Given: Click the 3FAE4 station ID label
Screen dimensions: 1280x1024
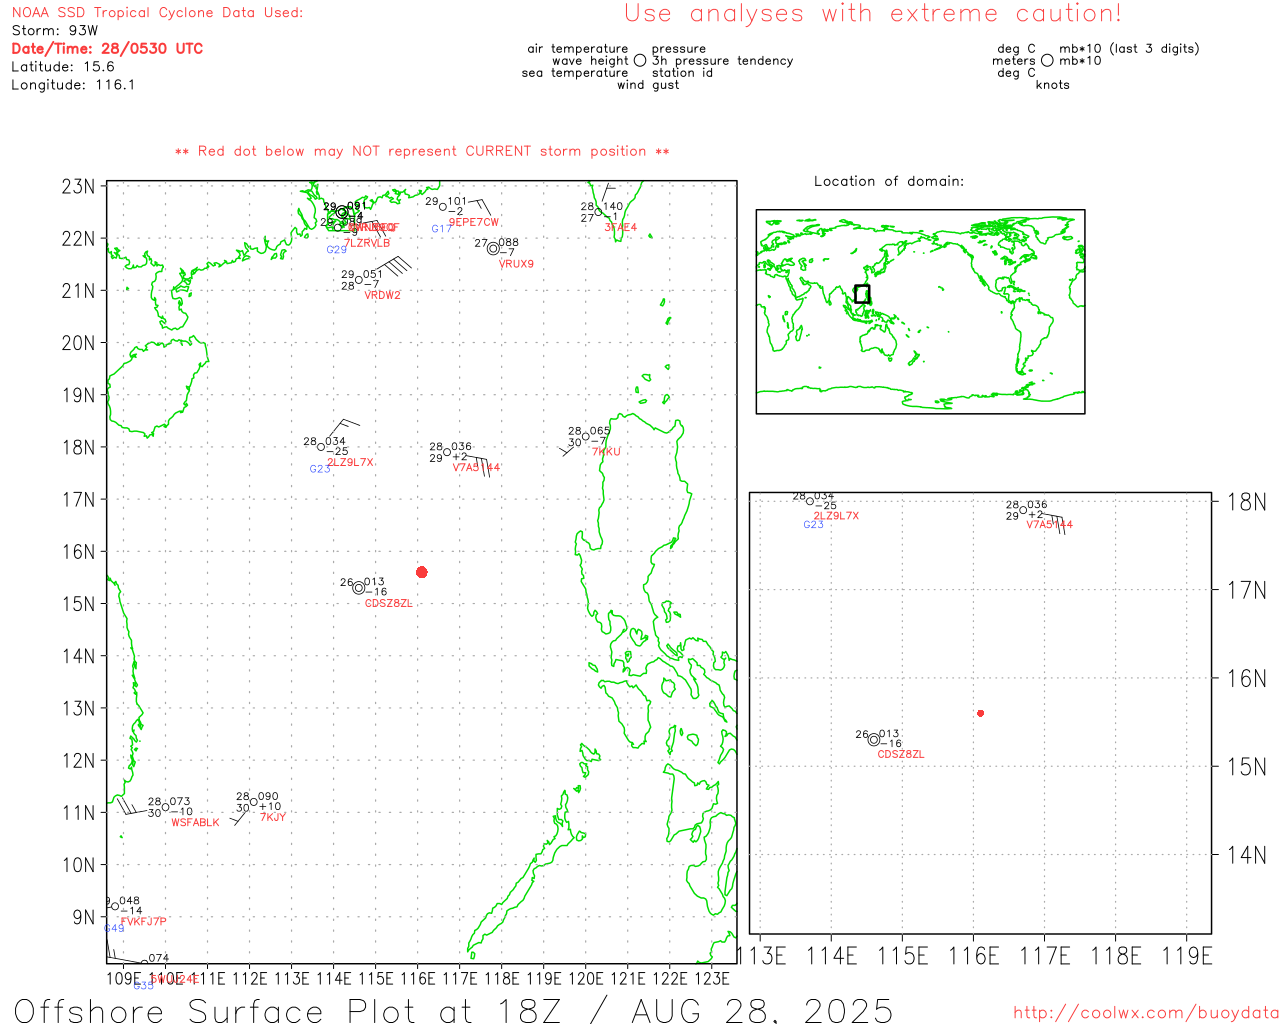Looking at the screenshot, I should [620, 227].
